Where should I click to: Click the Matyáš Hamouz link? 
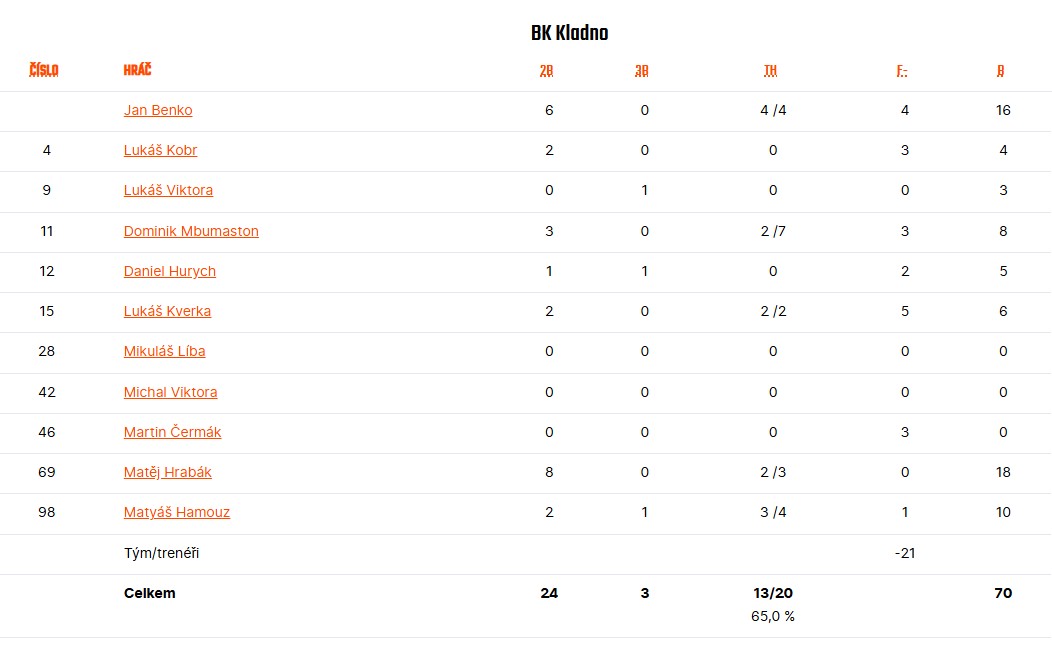[x=177, y=512]
